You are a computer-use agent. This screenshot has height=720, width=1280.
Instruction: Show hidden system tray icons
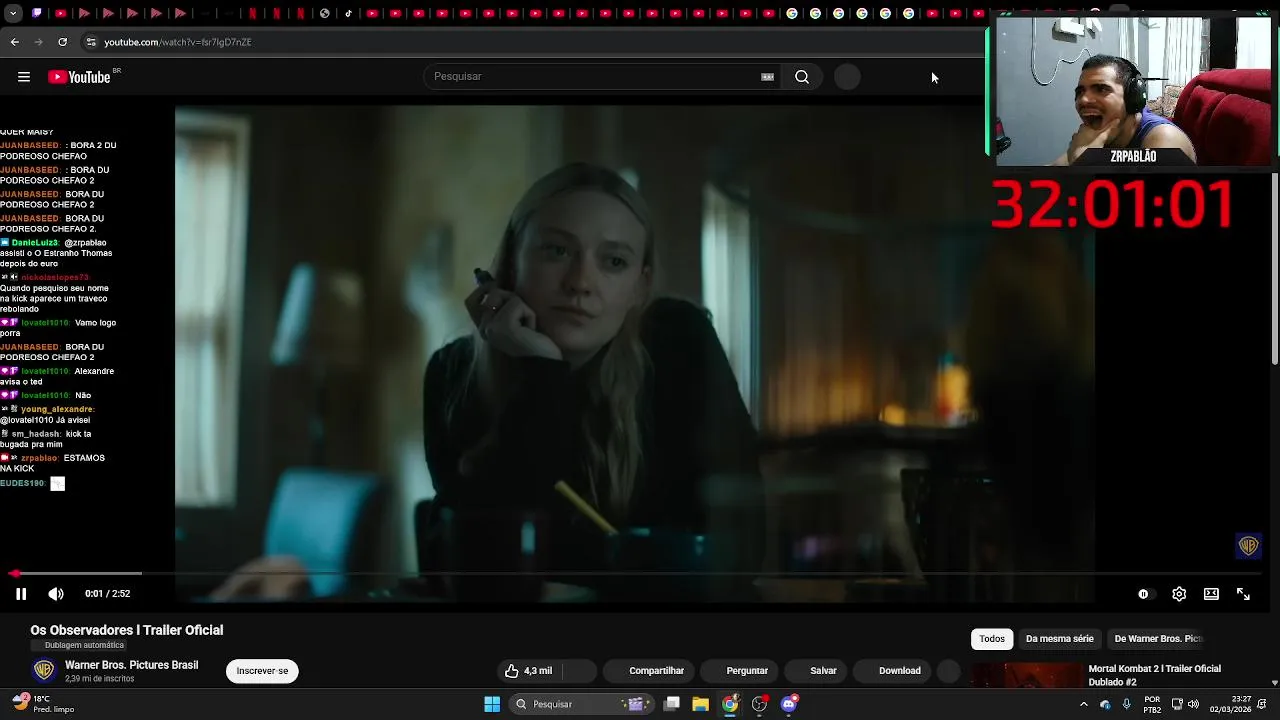tap(1083, 704)
